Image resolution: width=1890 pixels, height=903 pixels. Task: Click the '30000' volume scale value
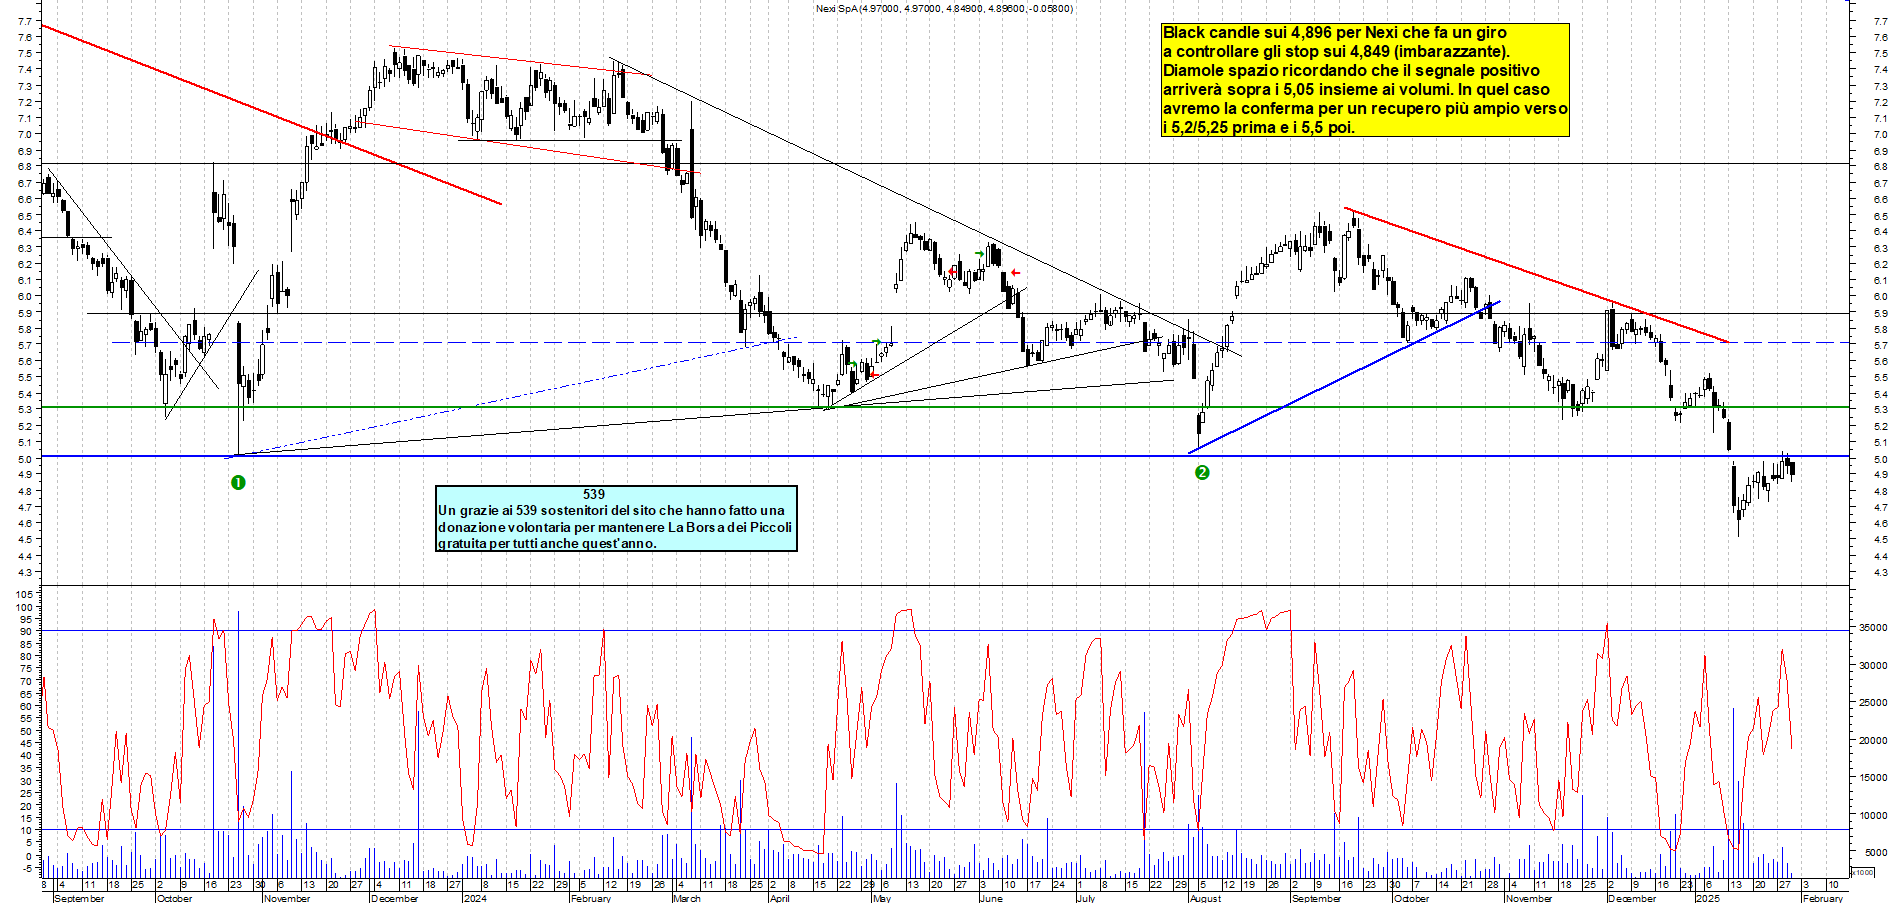coord(1873,665)
